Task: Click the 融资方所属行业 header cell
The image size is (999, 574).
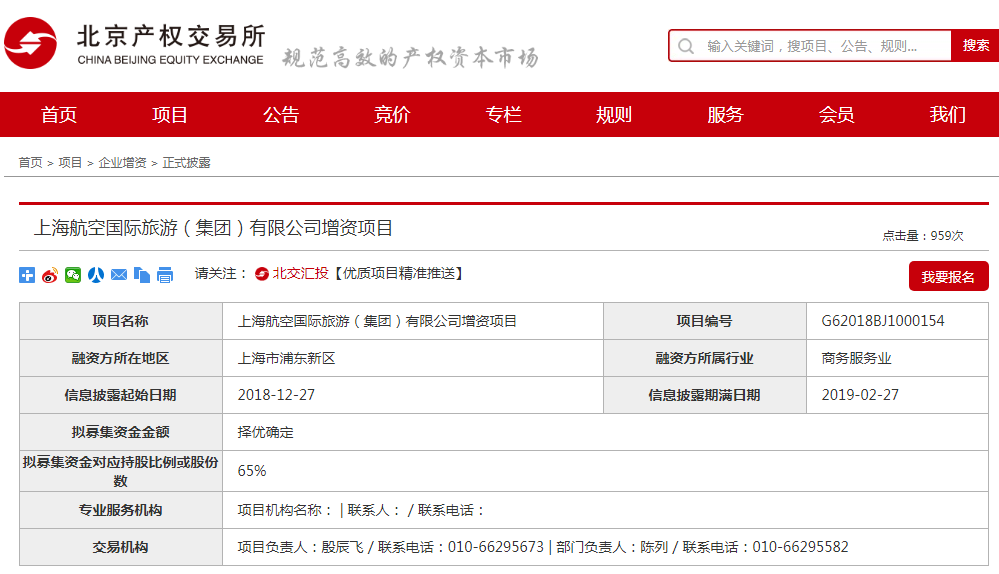Action: 705,358
